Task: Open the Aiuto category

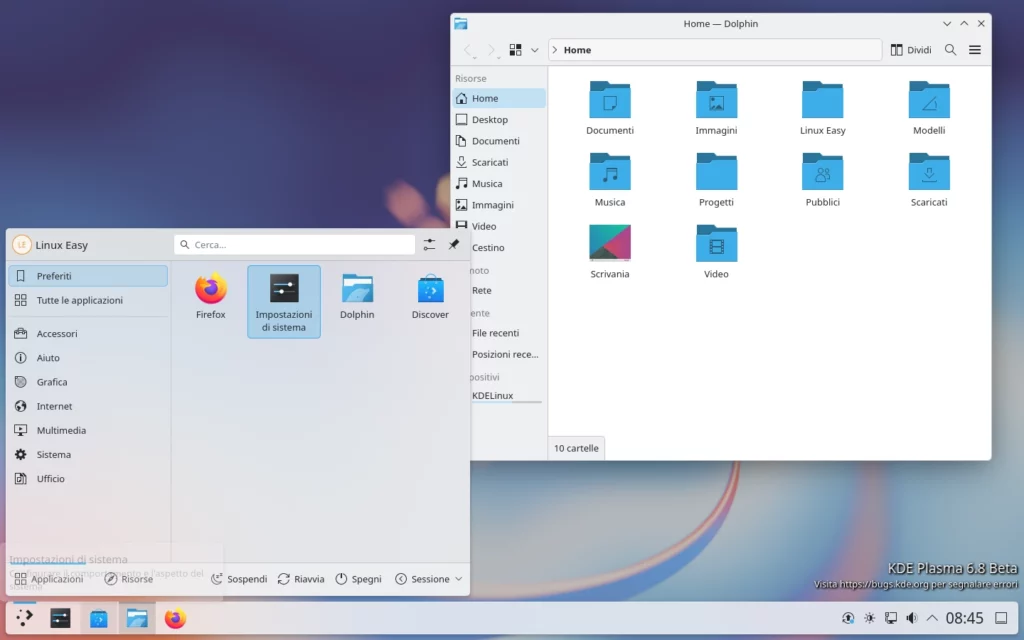Action: tap(88, 357)
